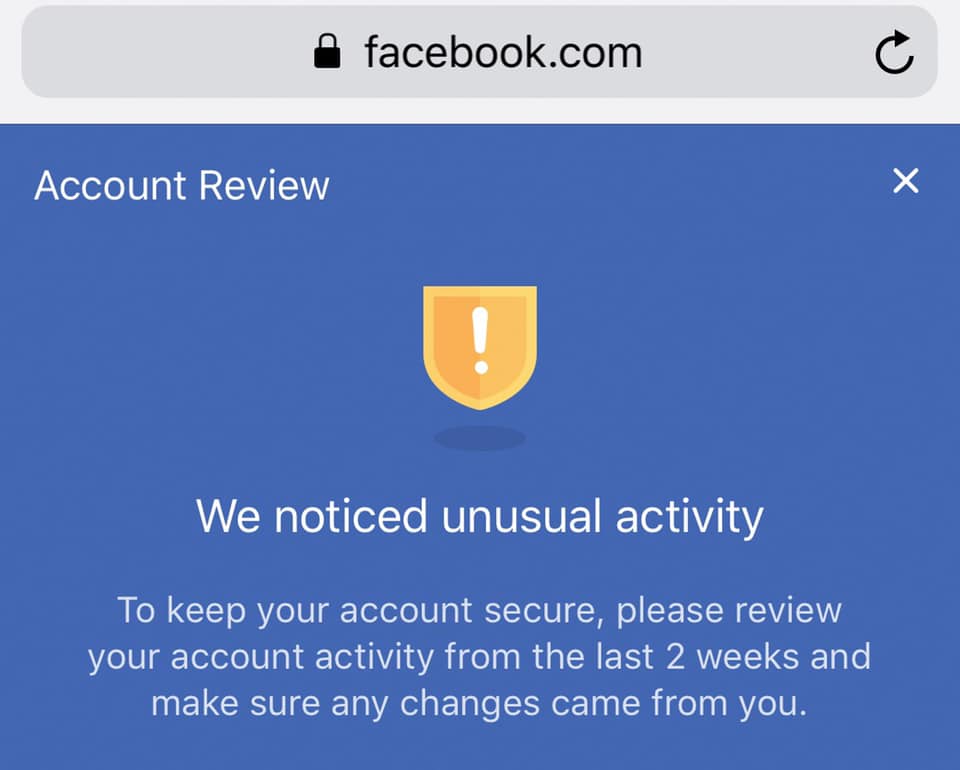The width and height of the screenshot is (960, 770).
Task: Tap blue header space between title and X
Action: [x=610, y=184]
